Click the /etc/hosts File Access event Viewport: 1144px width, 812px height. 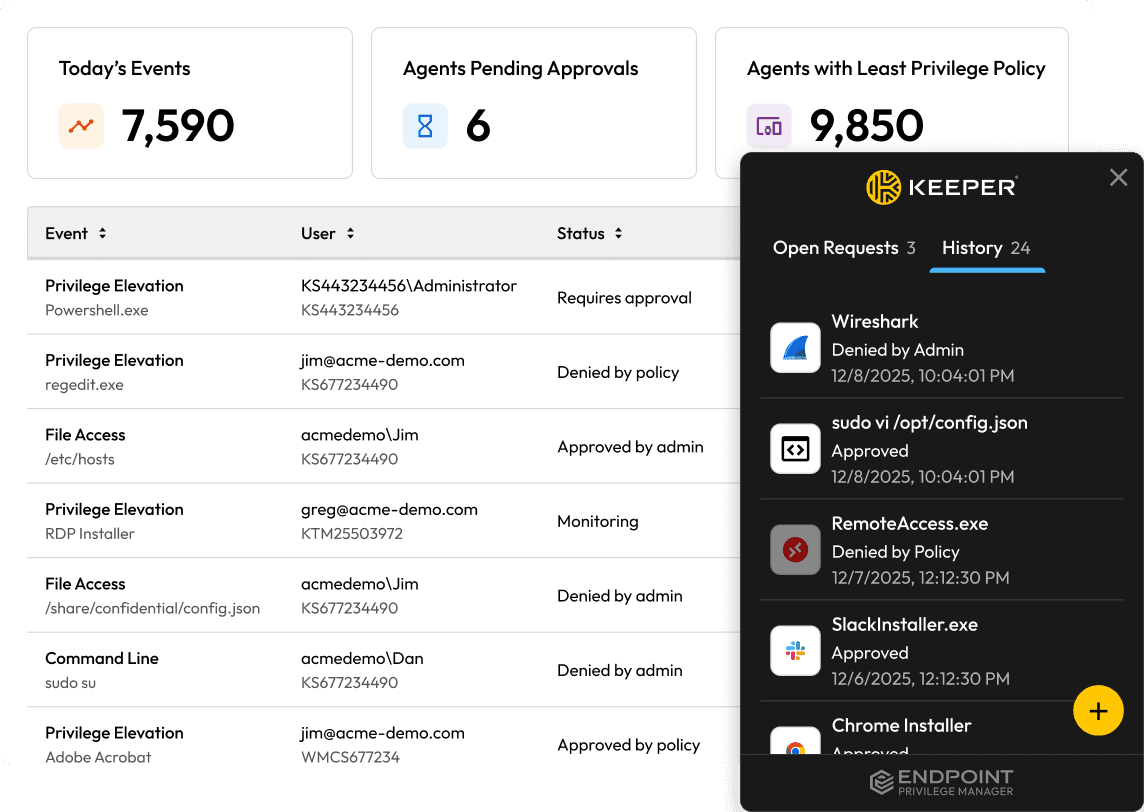(85, 446)
